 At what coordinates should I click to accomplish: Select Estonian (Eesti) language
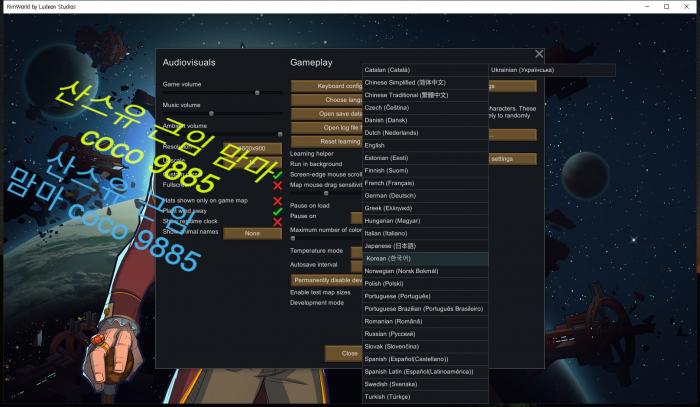(425, 158)
